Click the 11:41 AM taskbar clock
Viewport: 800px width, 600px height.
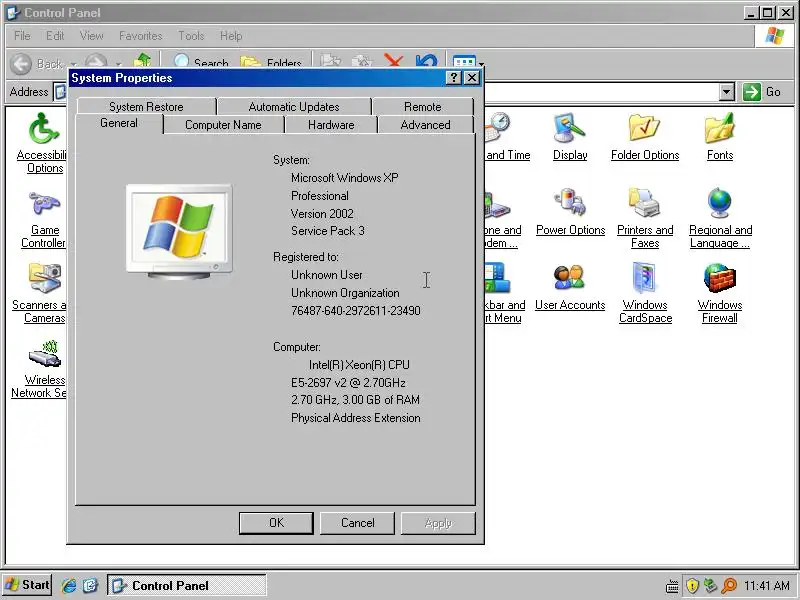pos(766,585)
